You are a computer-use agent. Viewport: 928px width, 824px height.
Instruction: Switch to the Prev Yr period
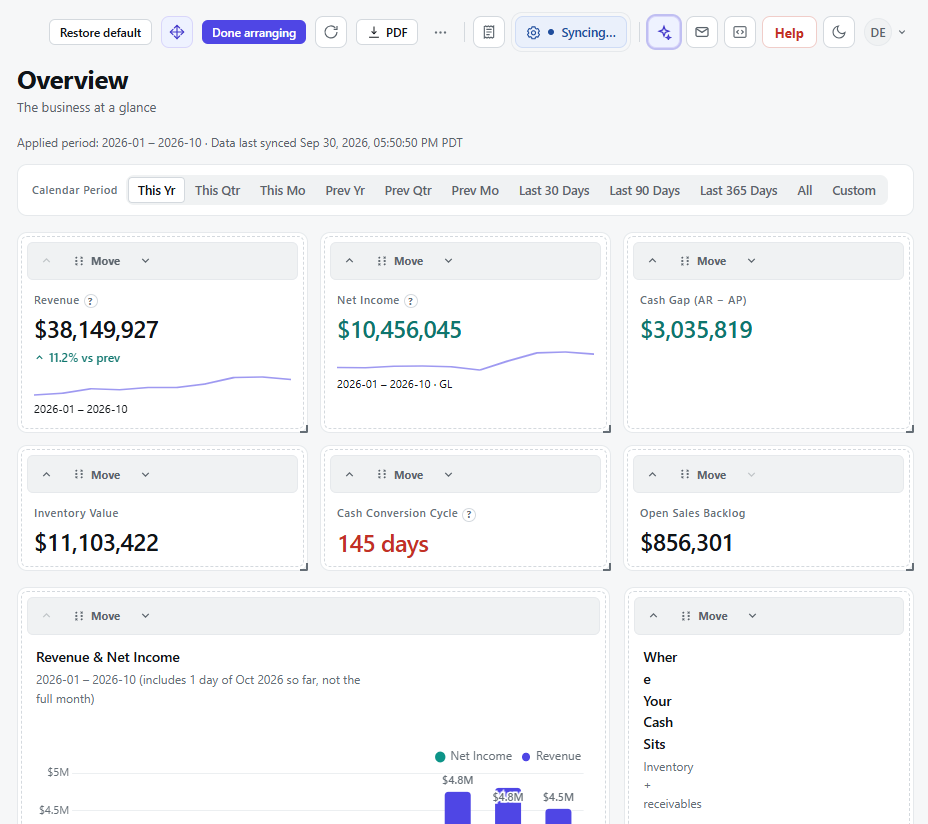(x=345, y=191)
